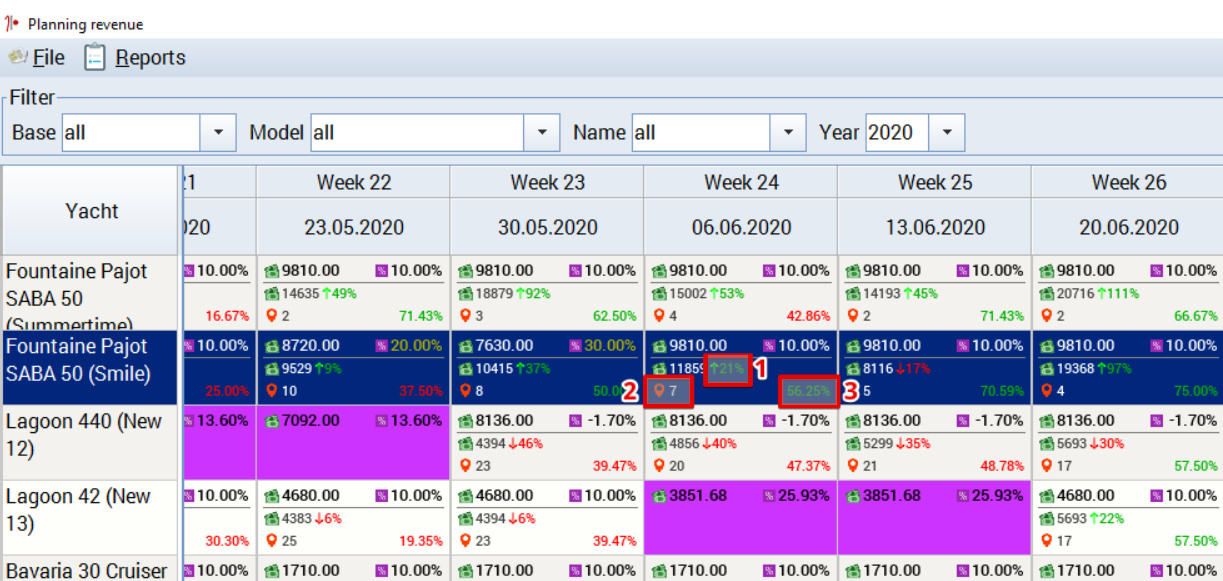Select the Week 23 column header
Screen dimensions: 1223x581
click(547, 182)
